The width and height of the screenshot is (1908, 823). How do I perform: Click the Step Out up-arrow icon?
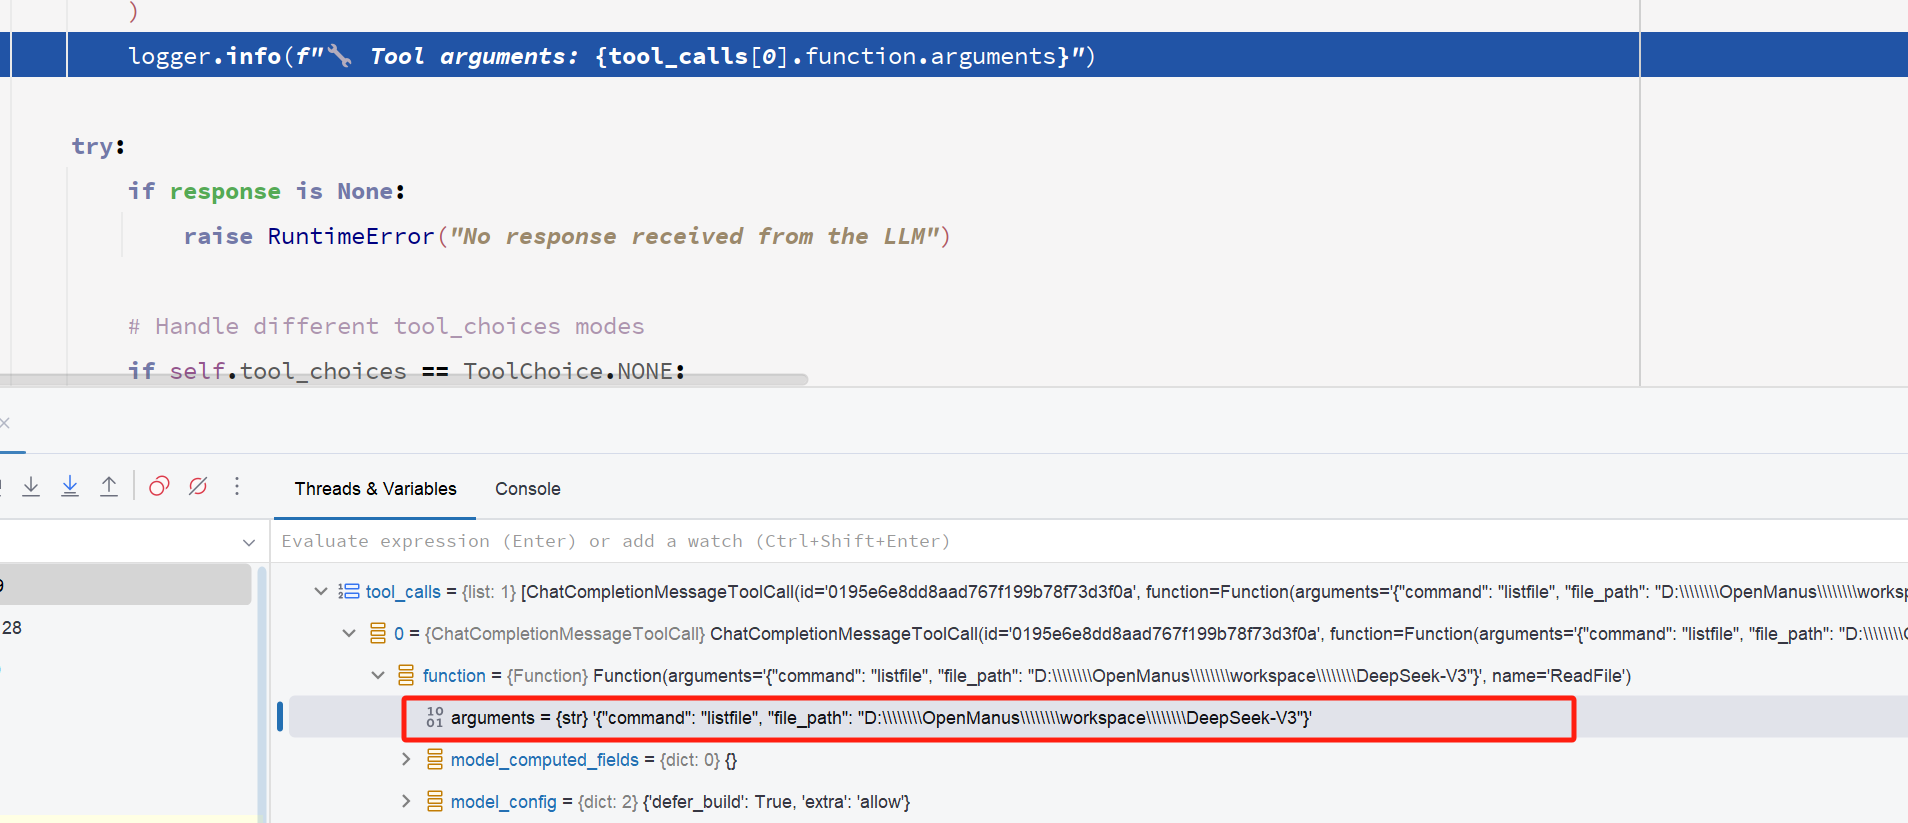(x=109, y=487)
